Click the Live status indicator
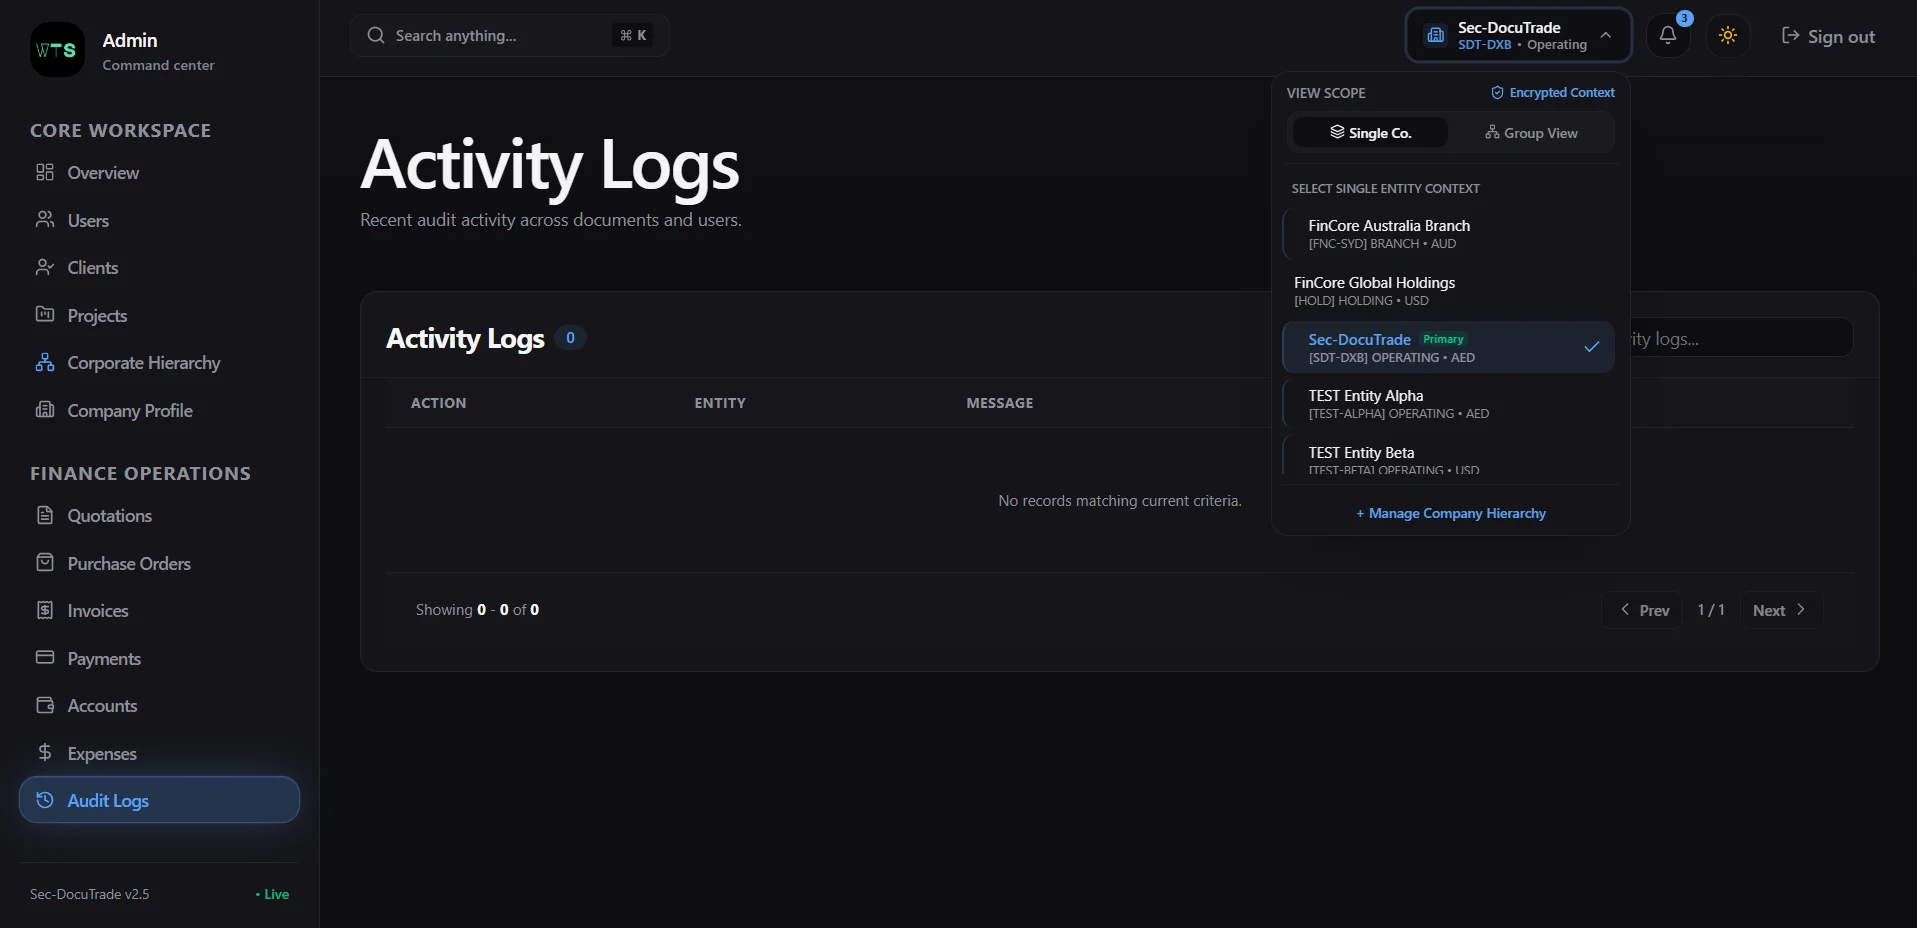 coord(272,895)
